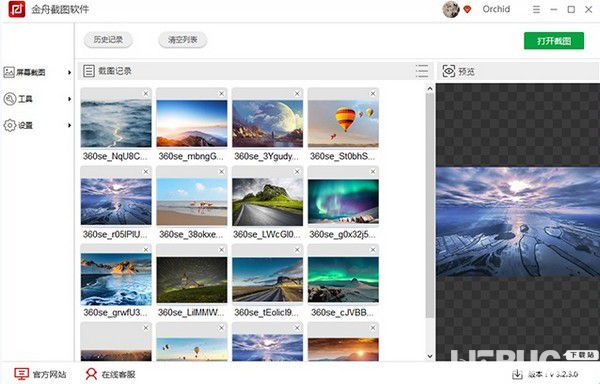Remove thumbnail 360se_LWcGl0 with its X
600x384 pixels.
pos(297,172)
